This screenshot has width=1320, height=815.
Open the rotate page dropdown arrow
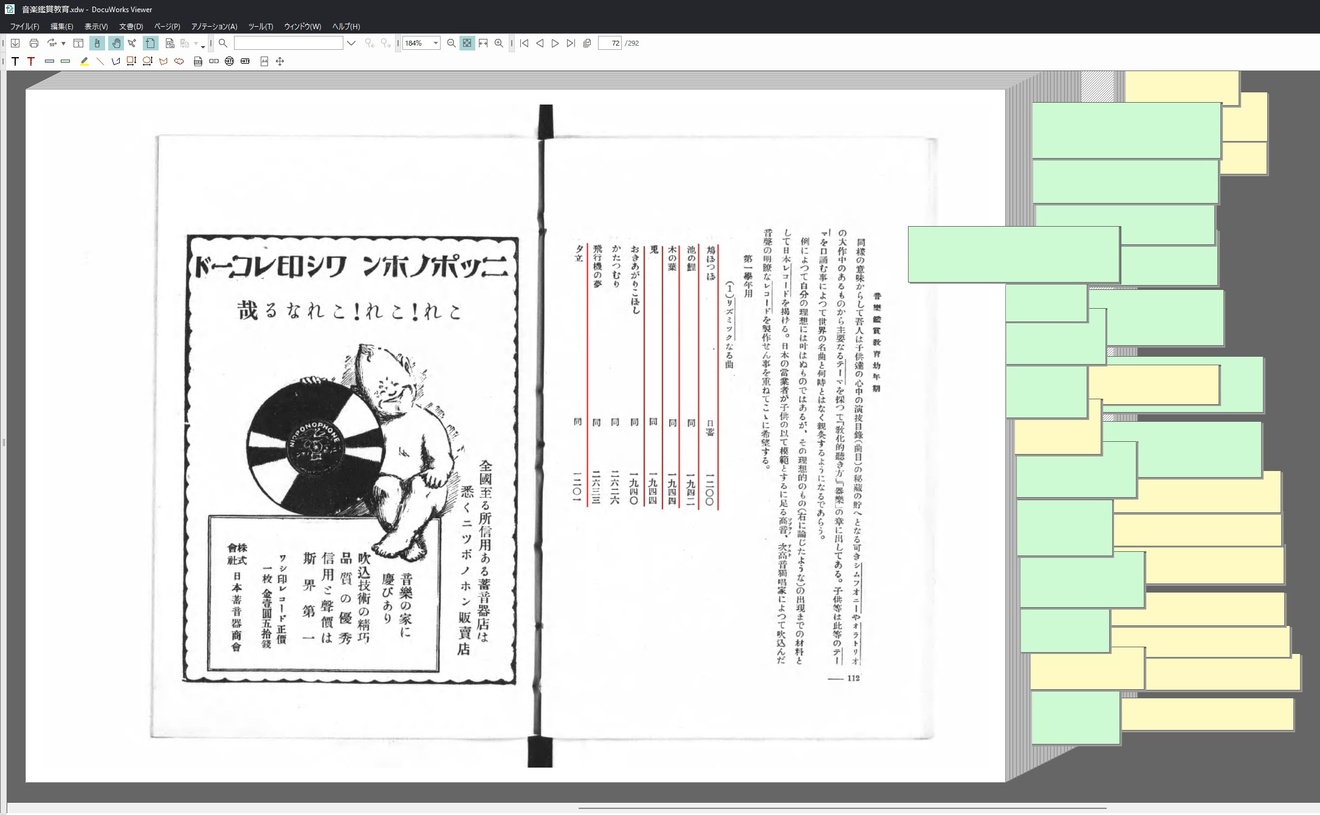click(x=63, y=43)
